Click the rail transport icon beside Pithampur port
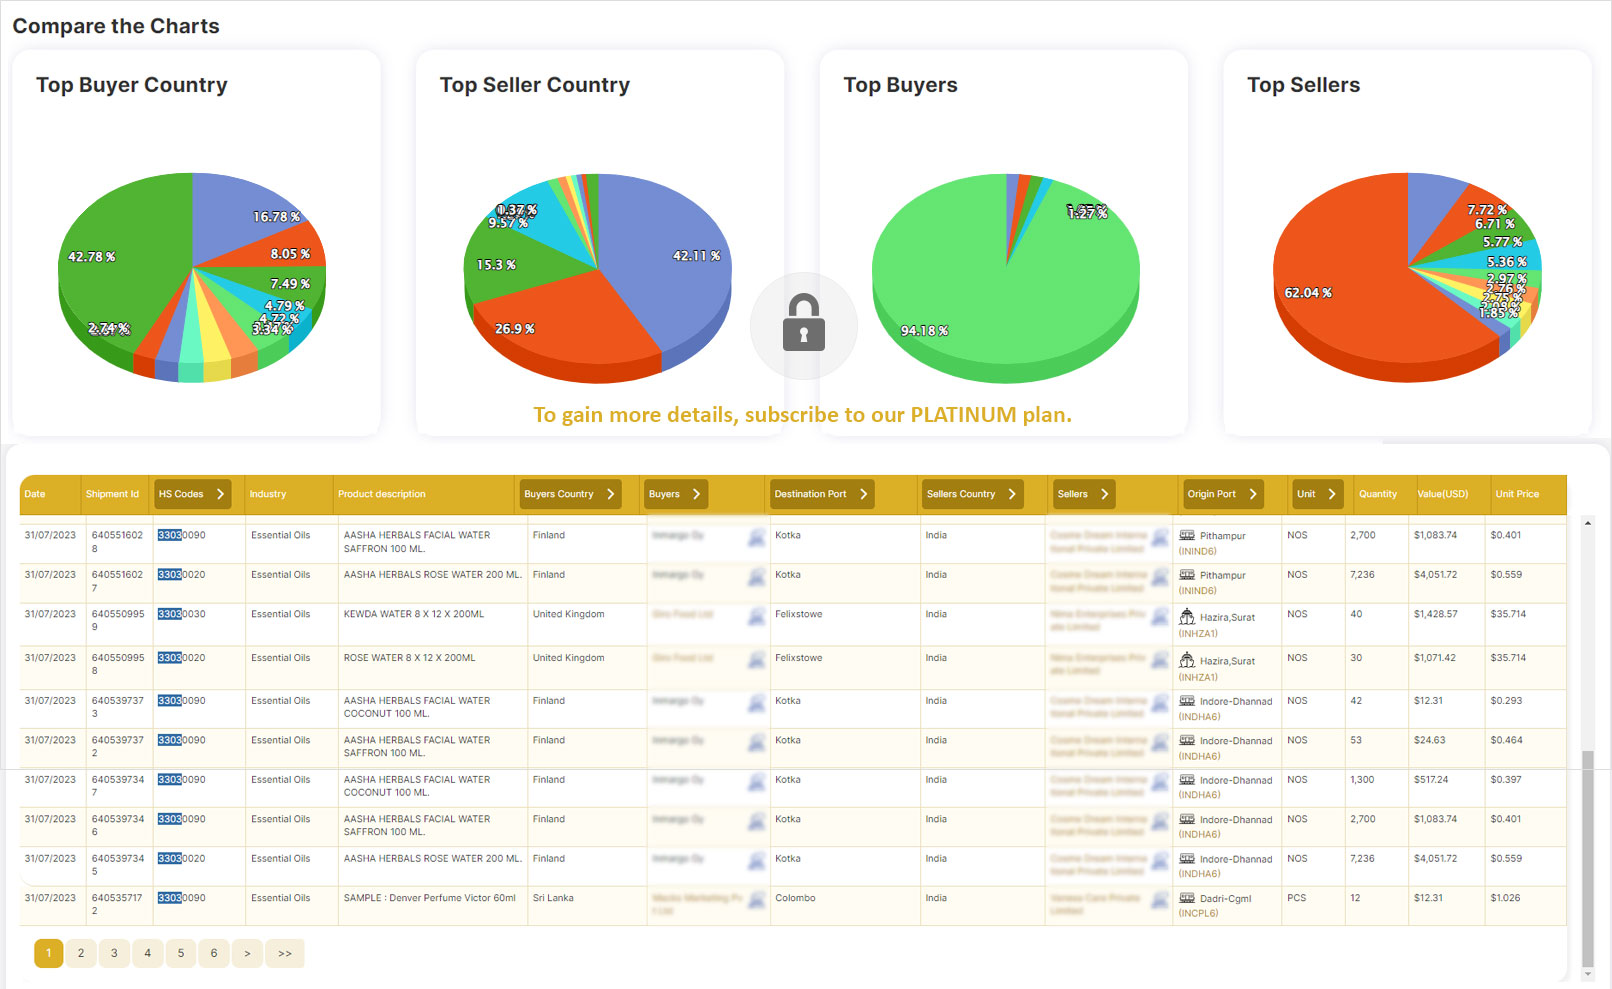The height and width of the screenshot is (989, 1612). pyautogui.click(x=1186, y=535)
